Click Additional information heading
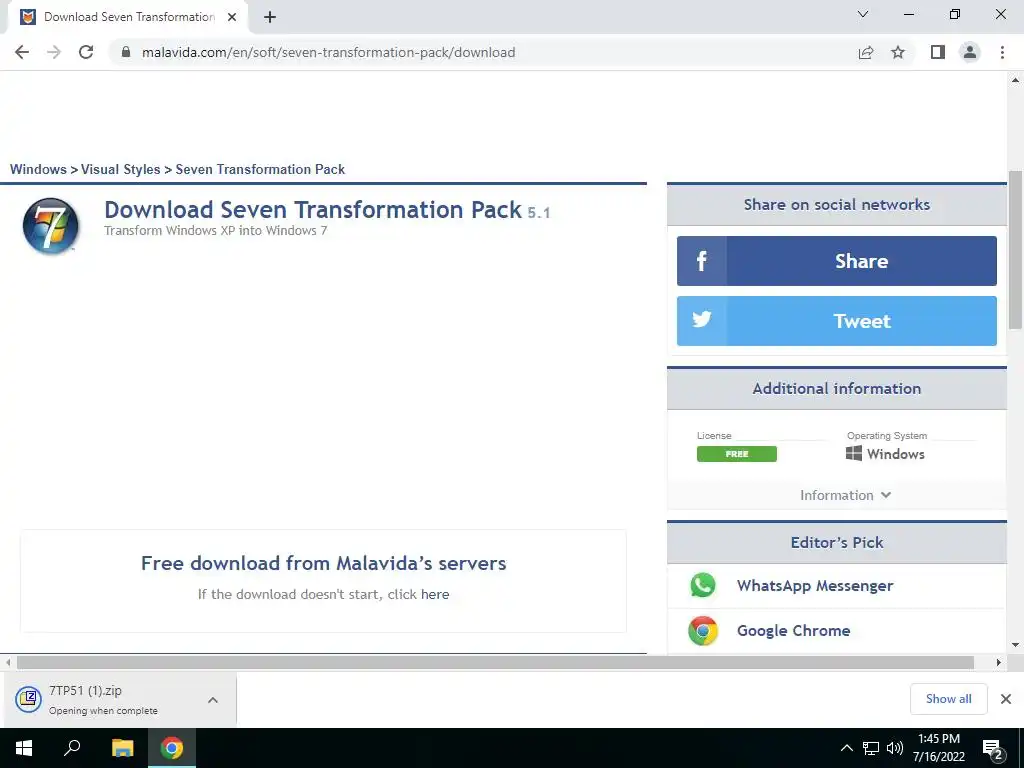 coord(837,389)
